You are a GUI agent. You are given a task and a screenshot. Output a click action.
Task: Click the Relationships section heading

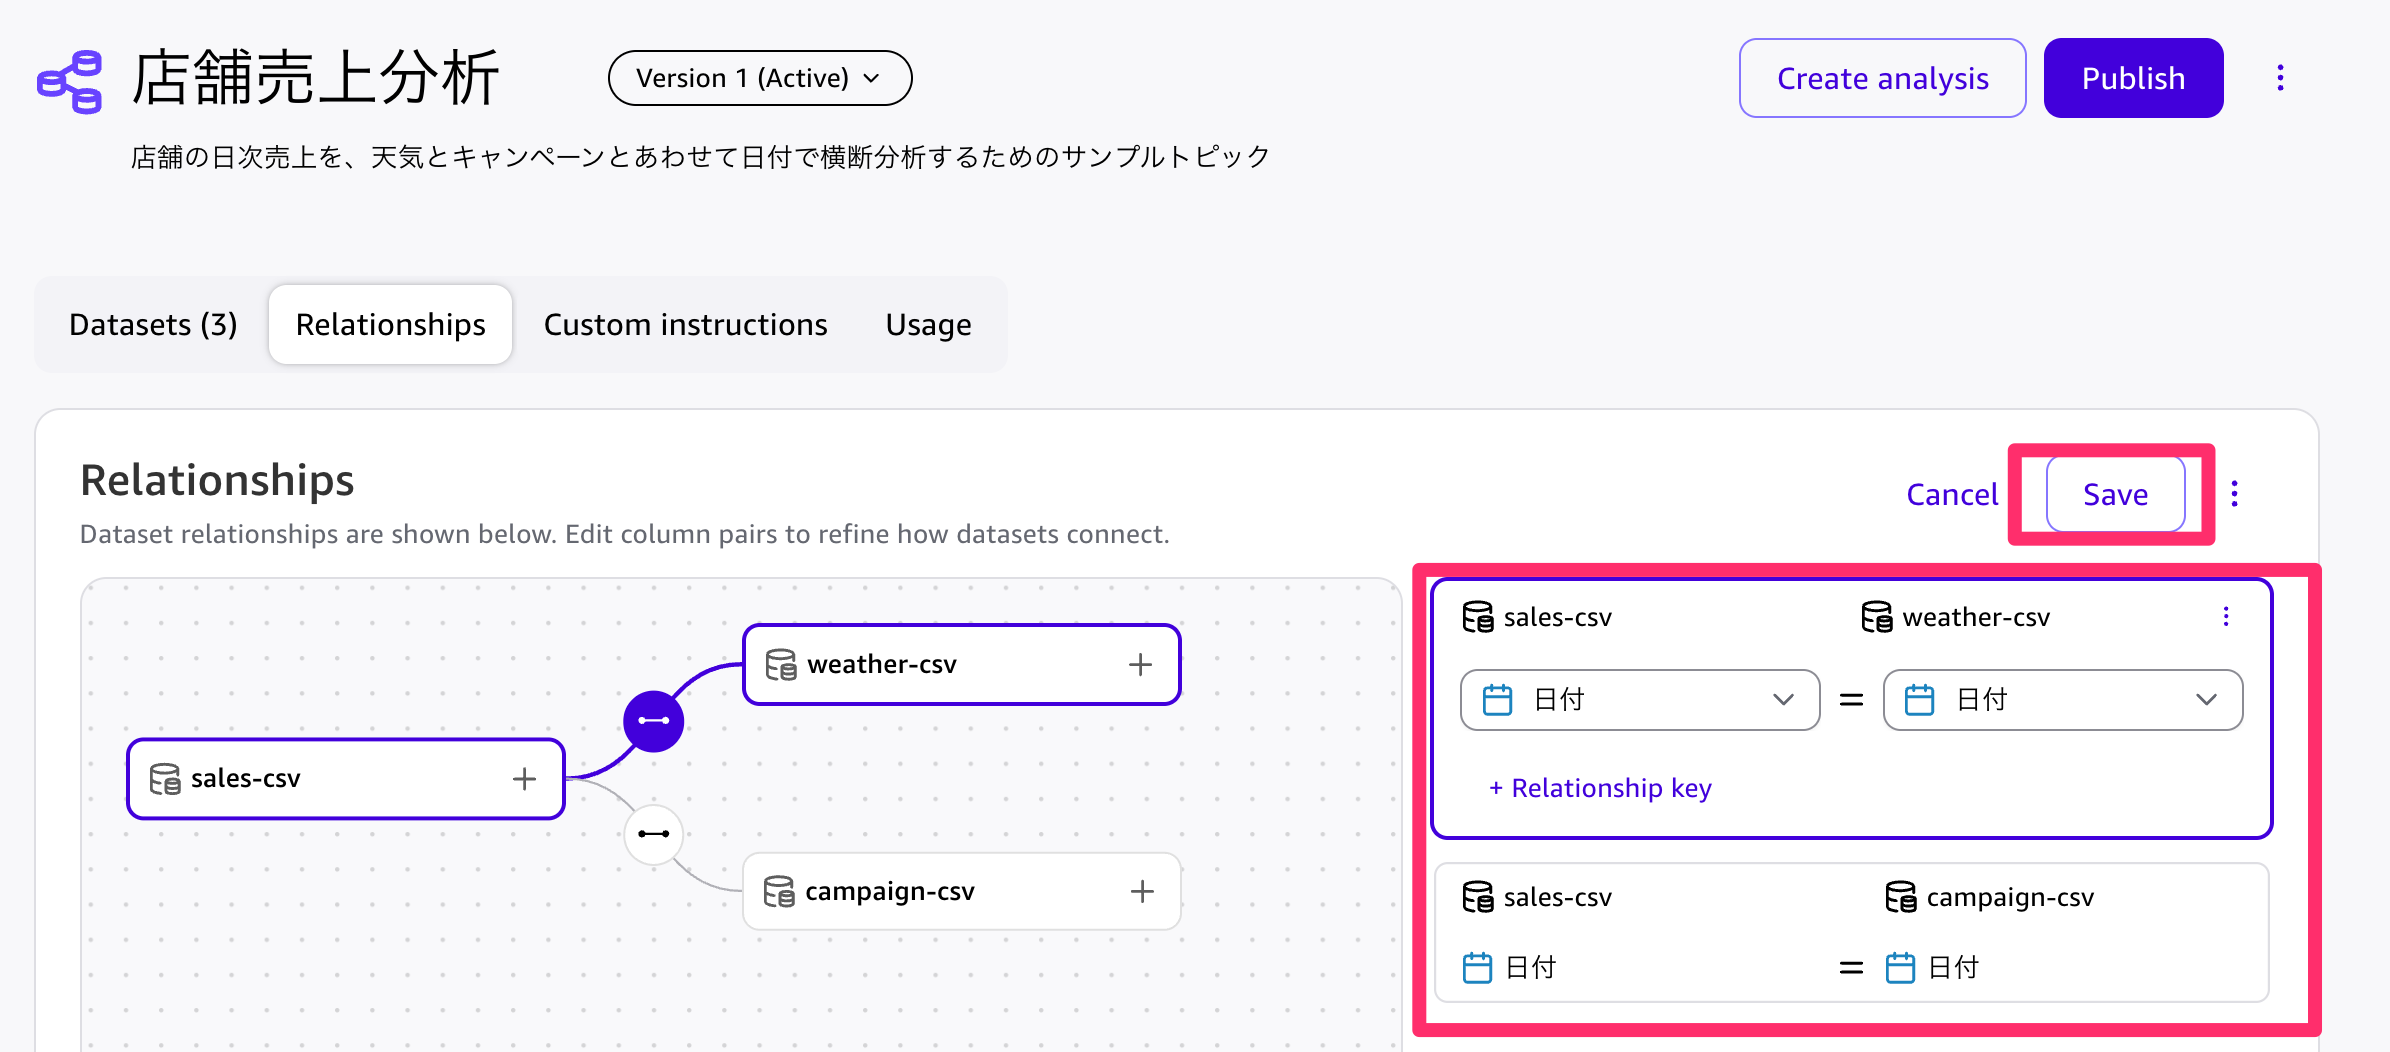pyautogui.click(x=217, y=480)
